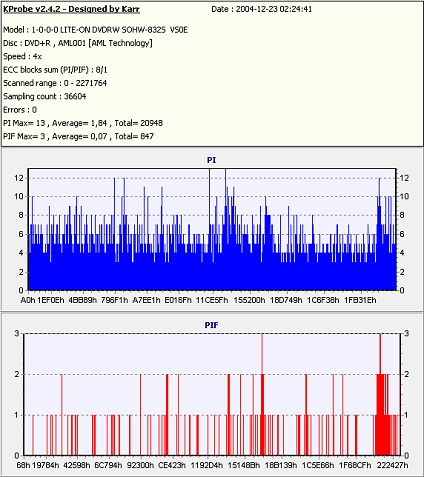Click the KProbe v2.4.2 title text
Screen dimensions: 424x477
tap(71, 9)
